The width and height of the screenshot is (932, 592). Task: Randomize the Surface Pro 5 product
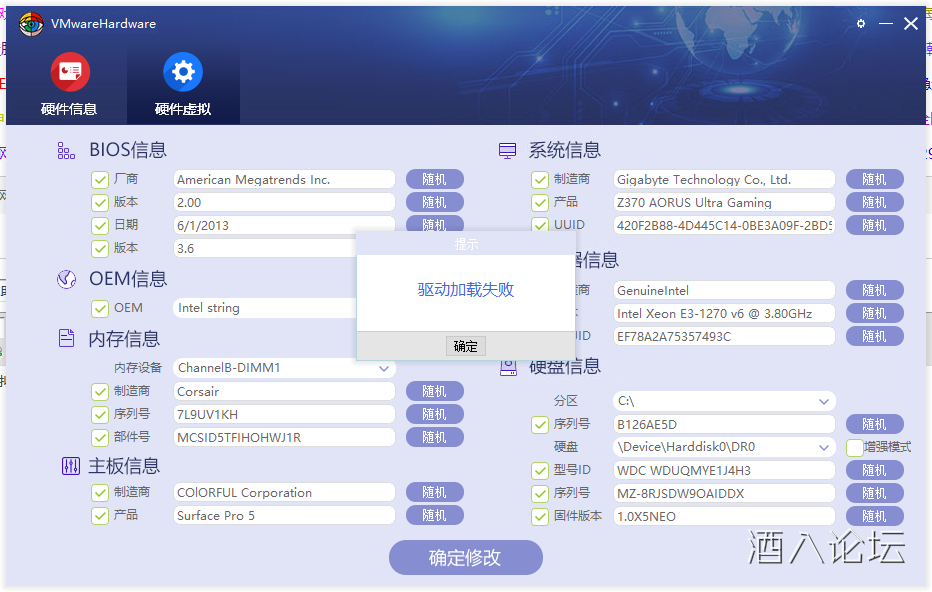point(434,515)
